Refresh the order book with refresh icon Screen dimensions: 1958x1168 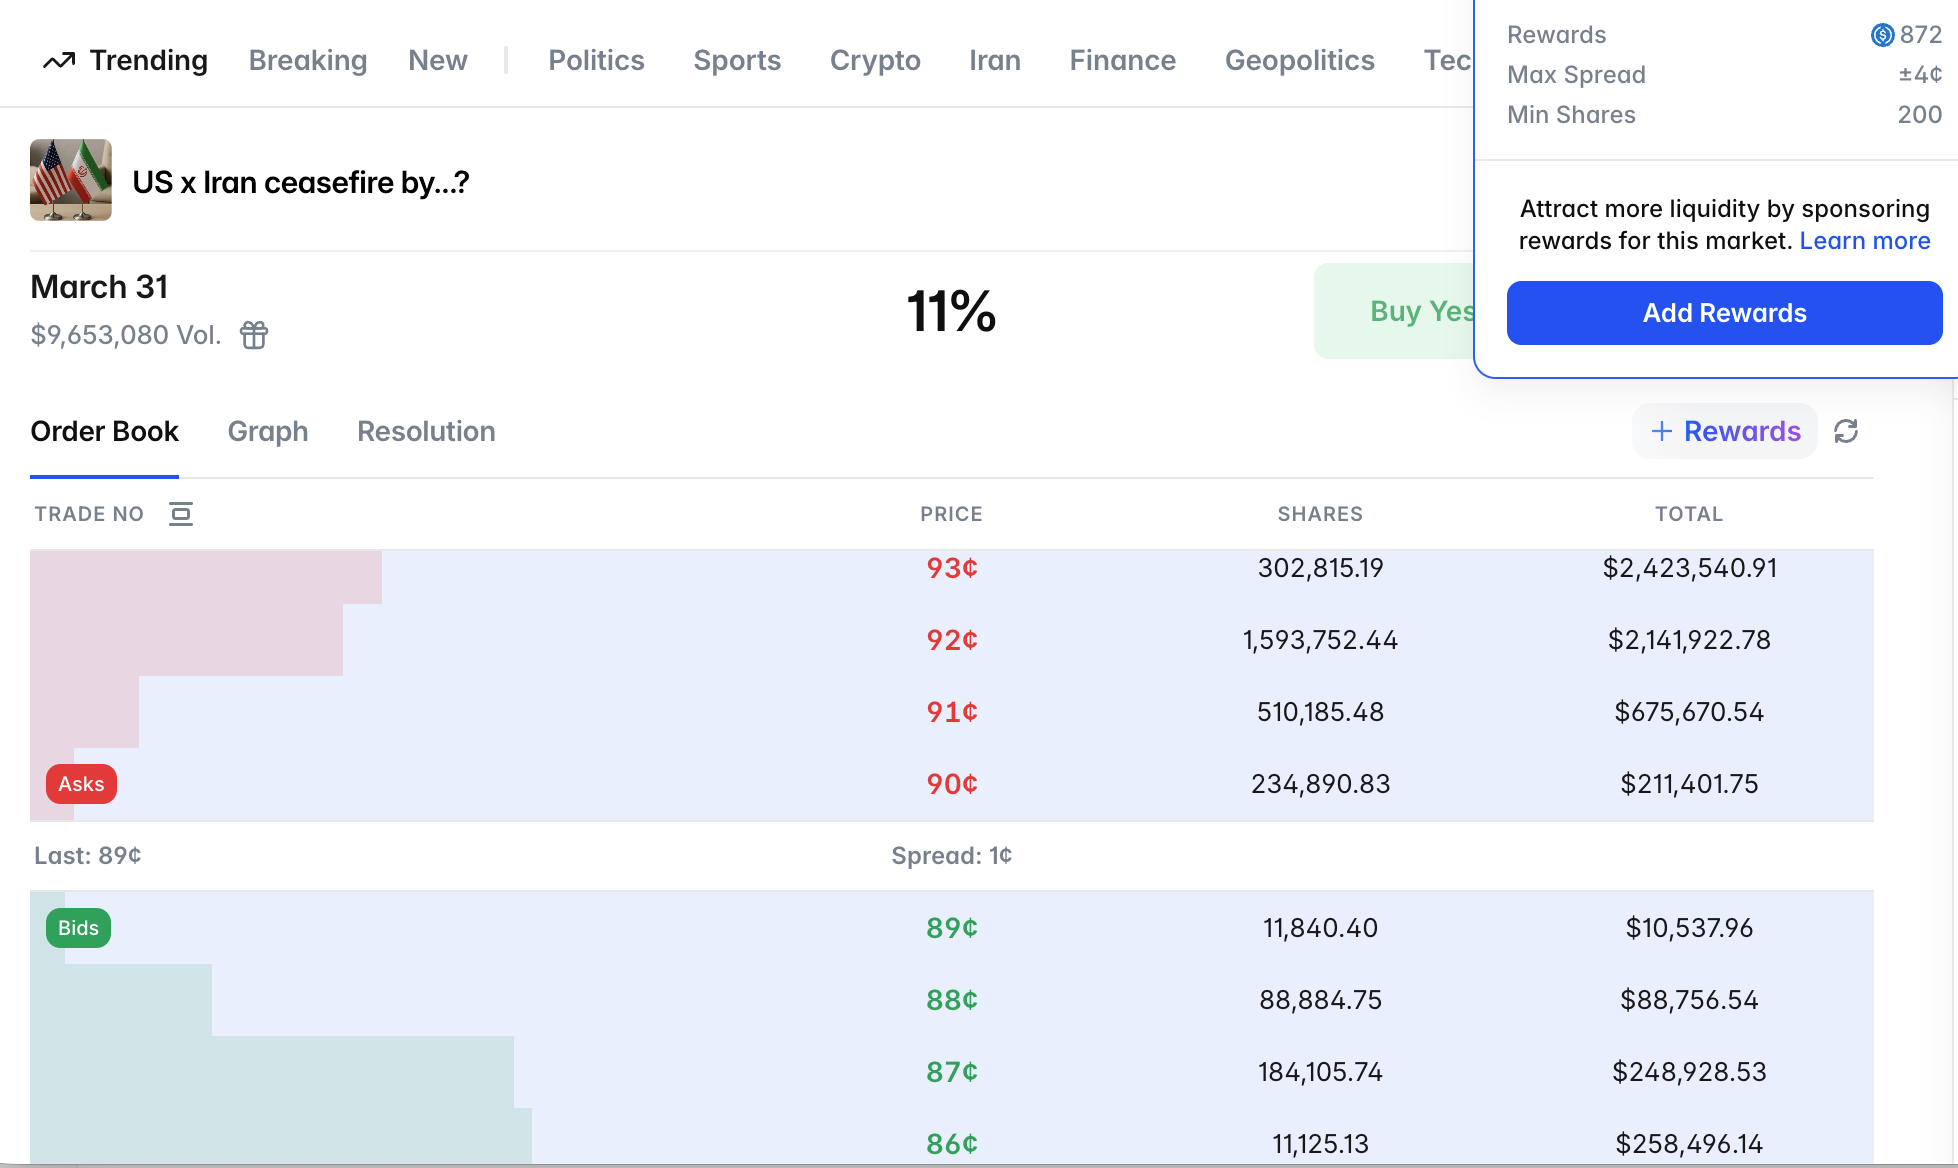pos(1846,431)
